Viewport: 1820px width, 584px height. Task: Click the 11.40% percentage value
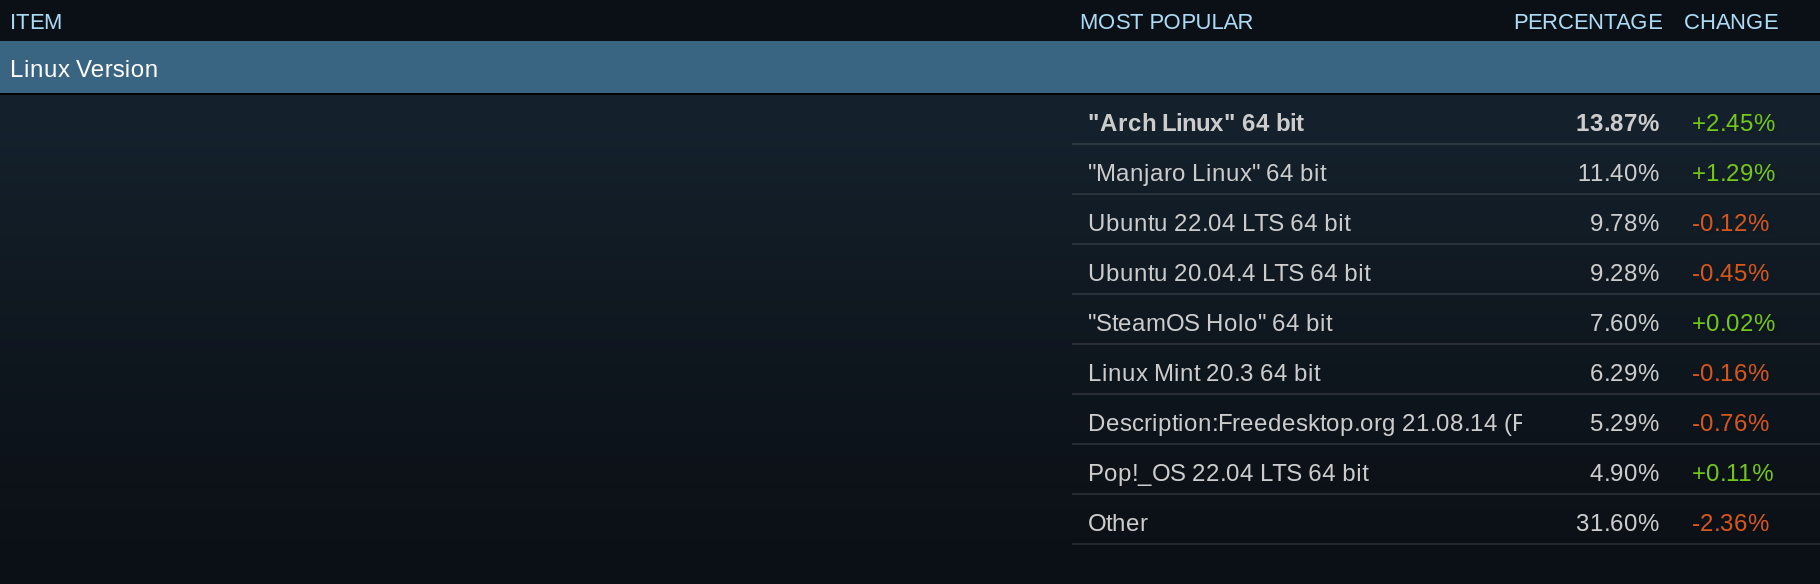[x=1618, y=173]
